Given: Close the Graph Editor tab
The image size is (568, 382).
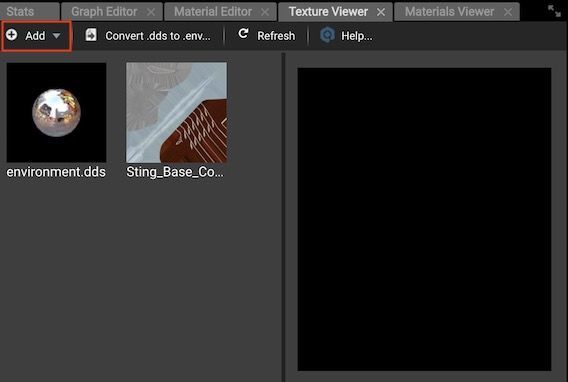Looking at the screenshot, I should [x=151, y=12].
